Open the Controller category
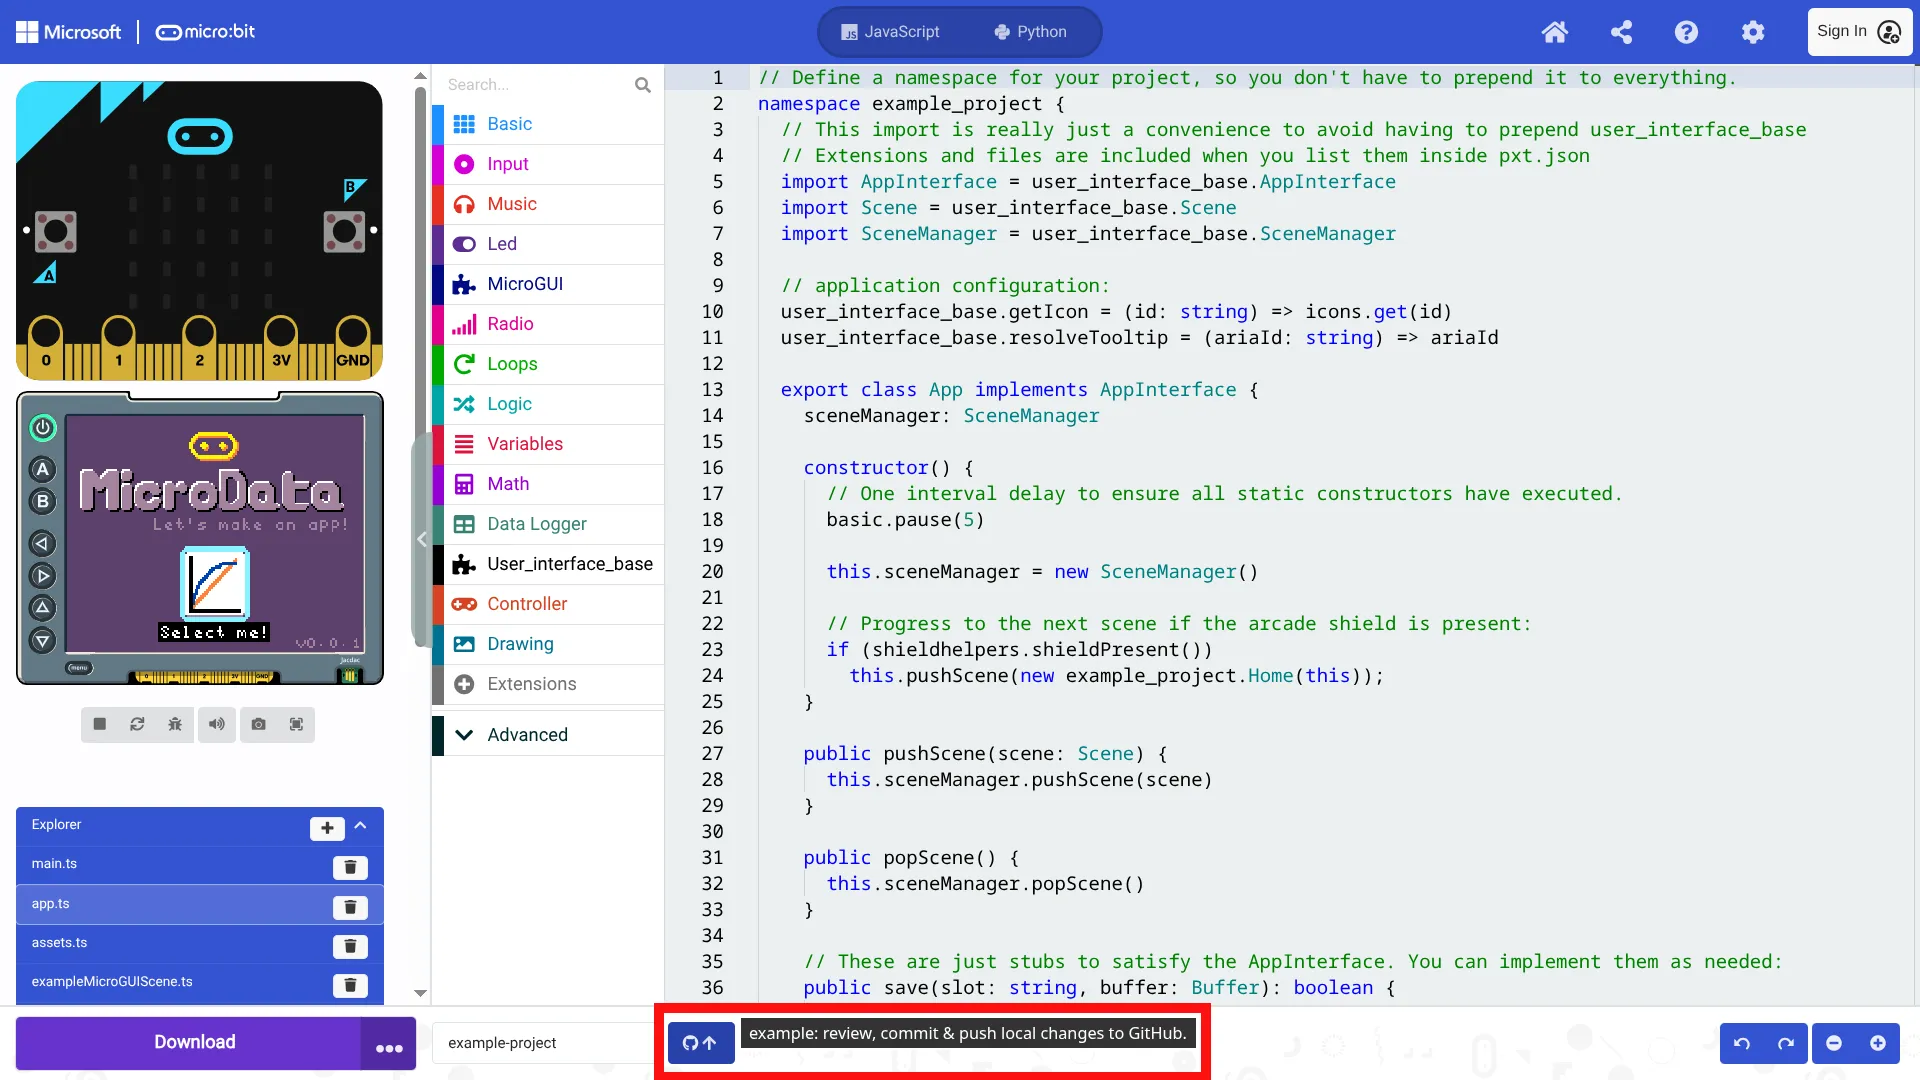 [548, 604]
